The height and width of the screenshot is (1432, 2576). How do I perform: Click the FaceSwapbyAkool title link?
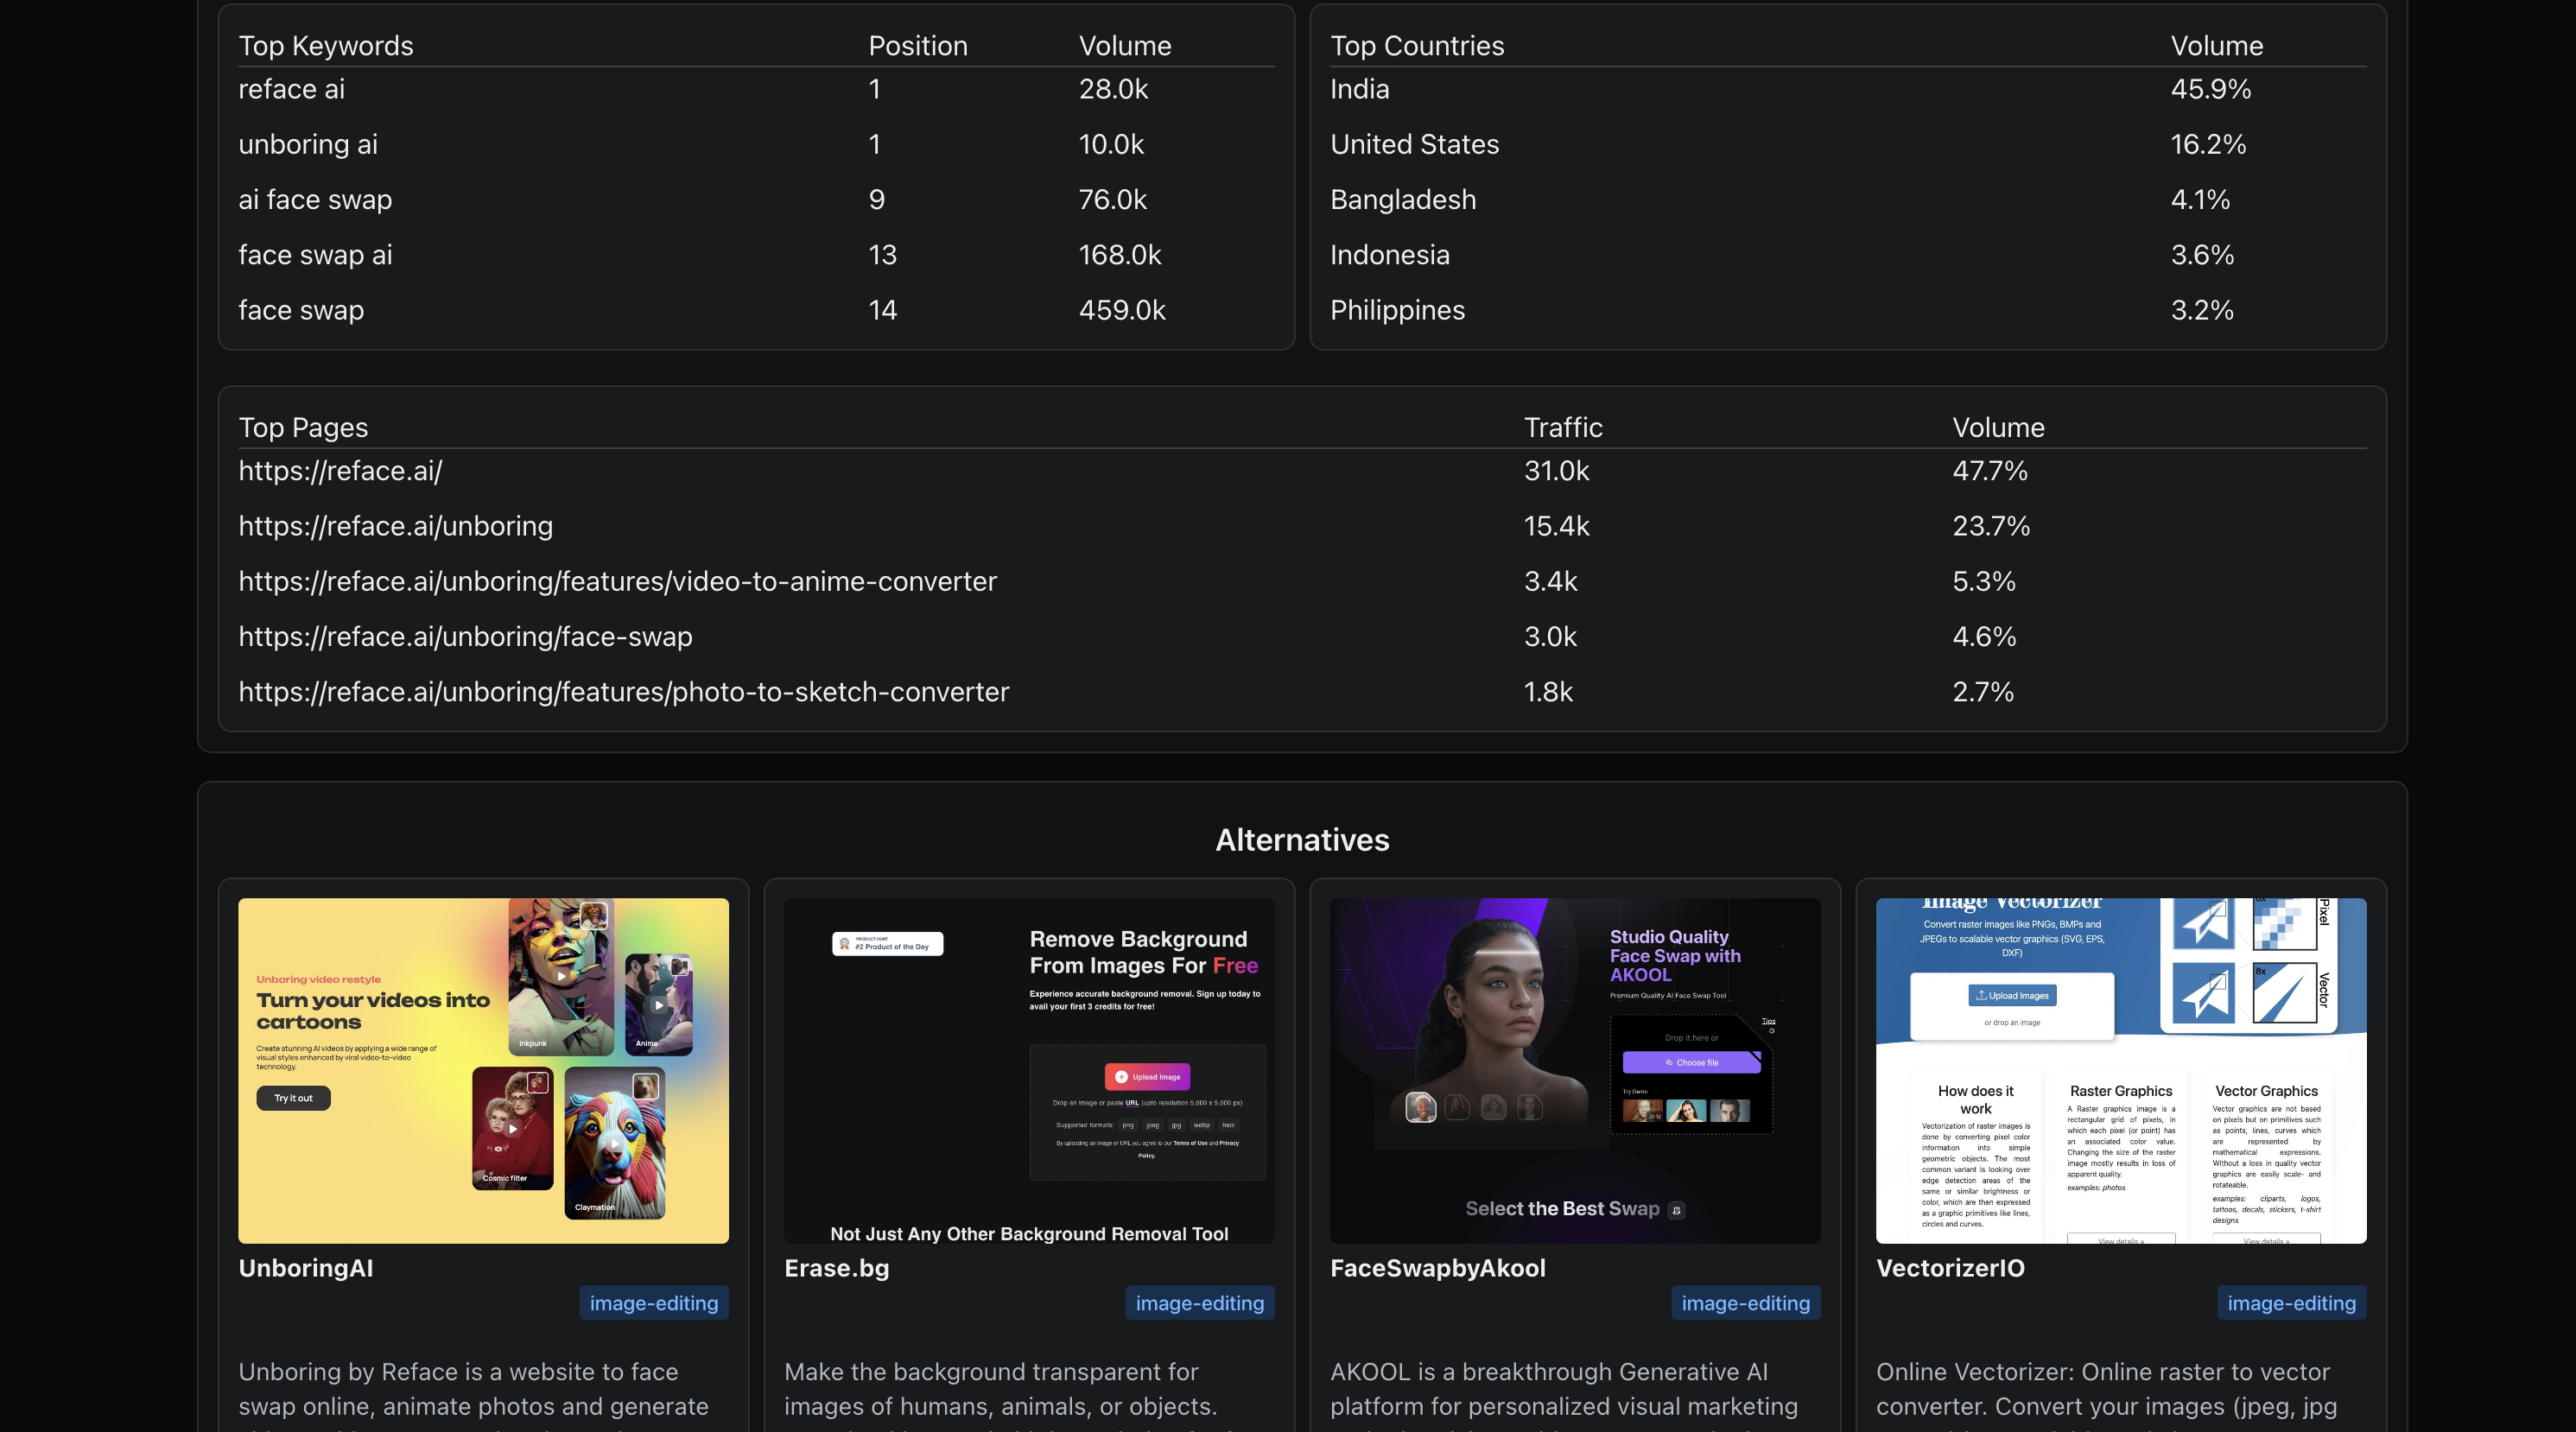(x=1438, y=1268)
